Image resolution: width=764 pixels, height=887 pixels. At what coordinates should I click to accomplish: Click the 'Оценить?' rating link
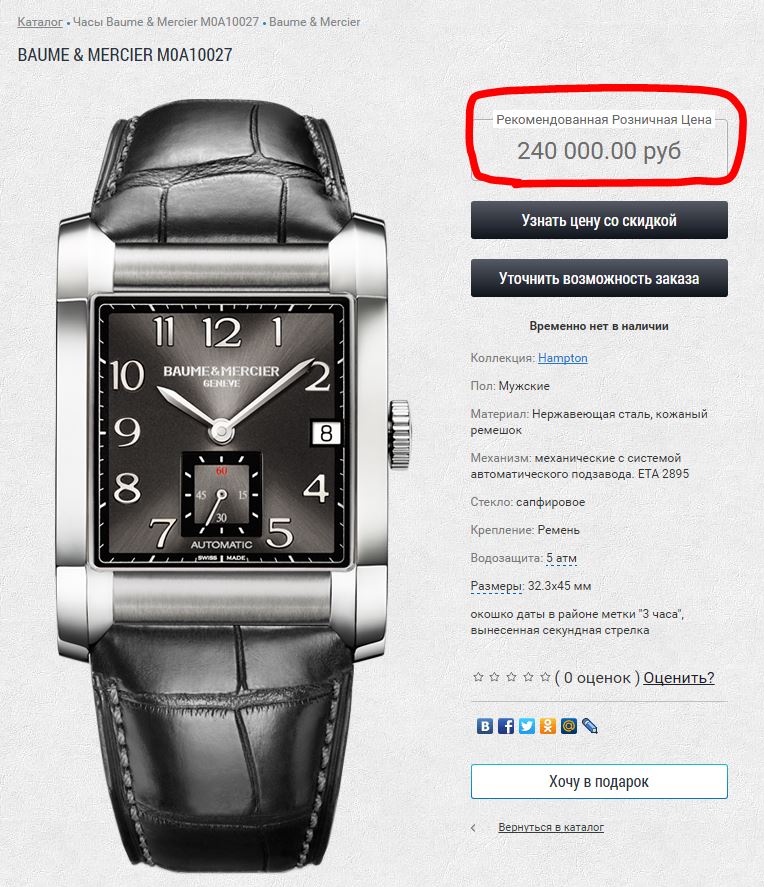(679, 678)
